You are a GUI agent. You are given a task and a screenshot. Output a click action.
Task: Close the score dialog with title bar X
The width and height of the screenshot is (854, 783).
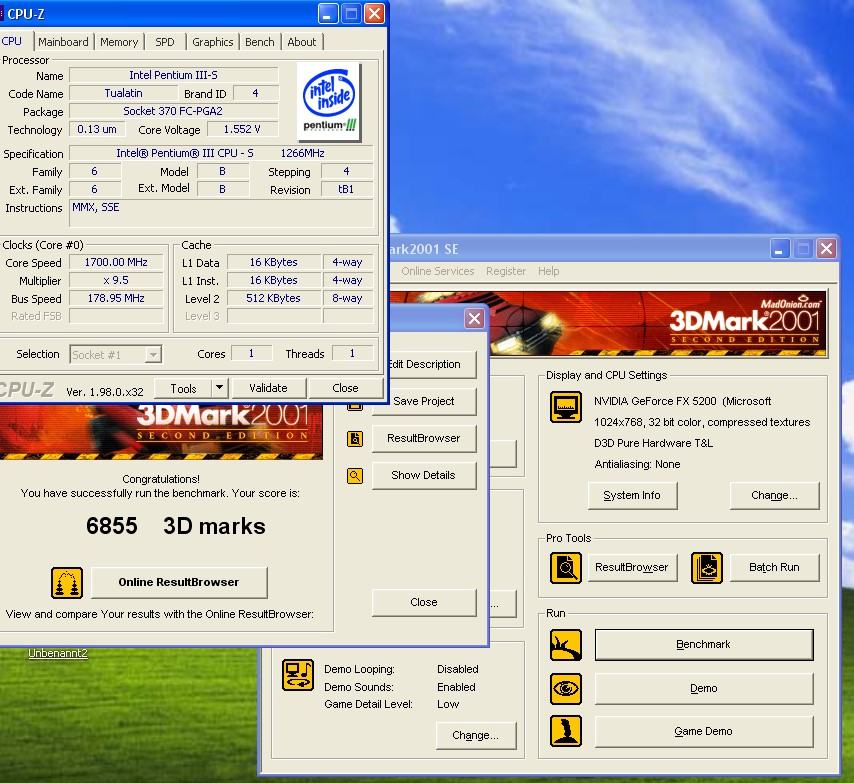(474, 319)
